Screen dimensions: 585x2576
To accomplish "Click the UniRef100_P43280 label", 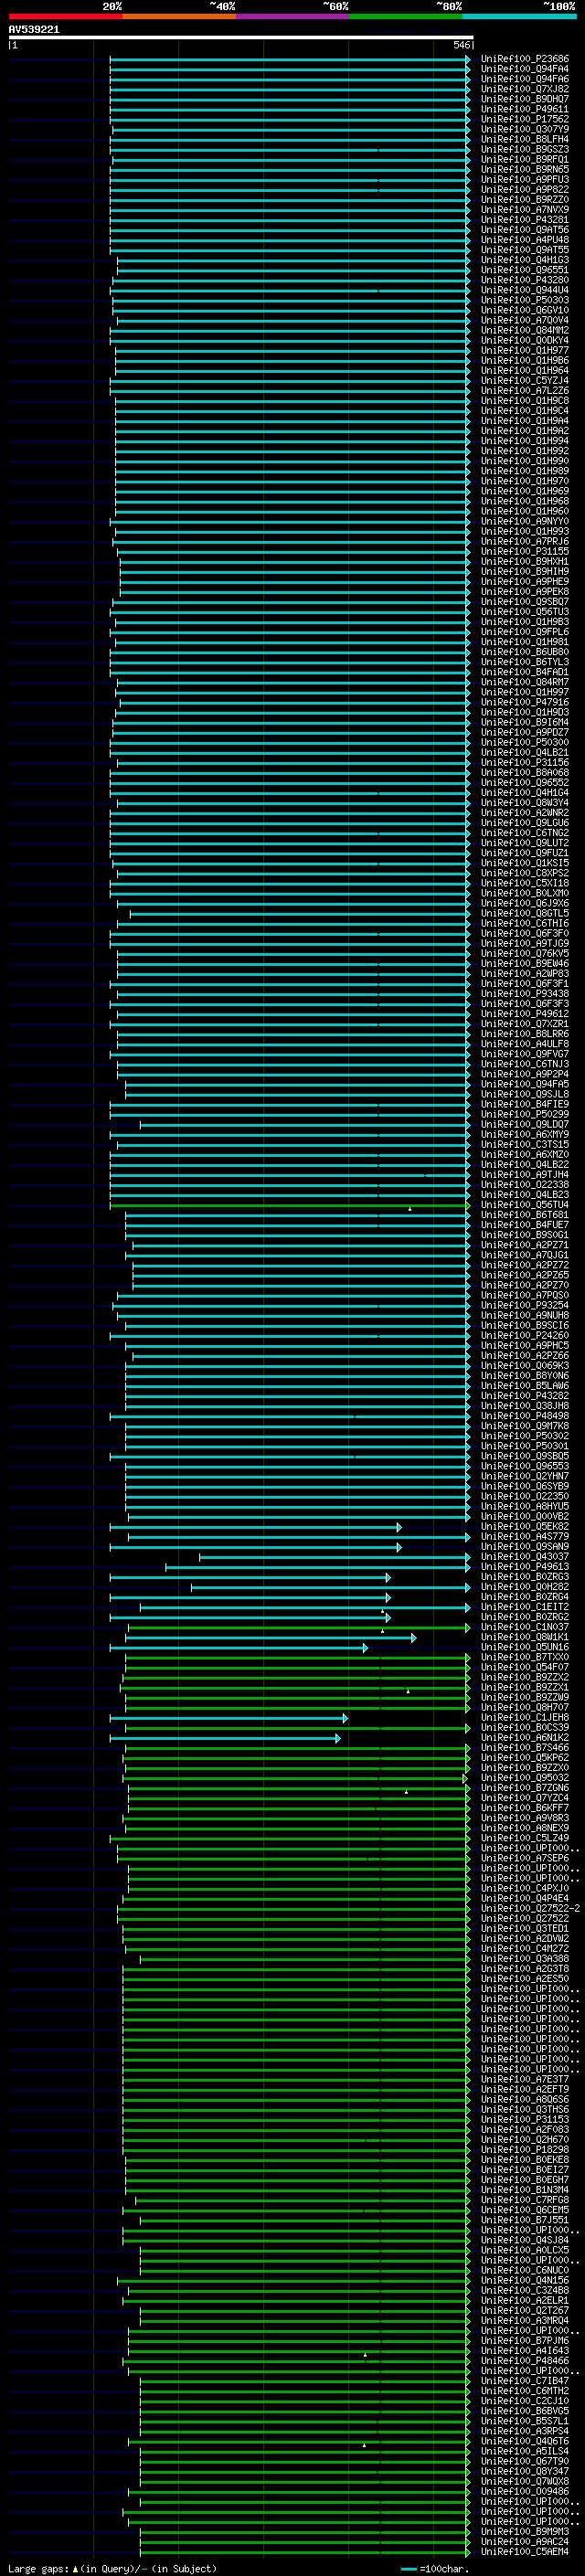I will (525, 280).
